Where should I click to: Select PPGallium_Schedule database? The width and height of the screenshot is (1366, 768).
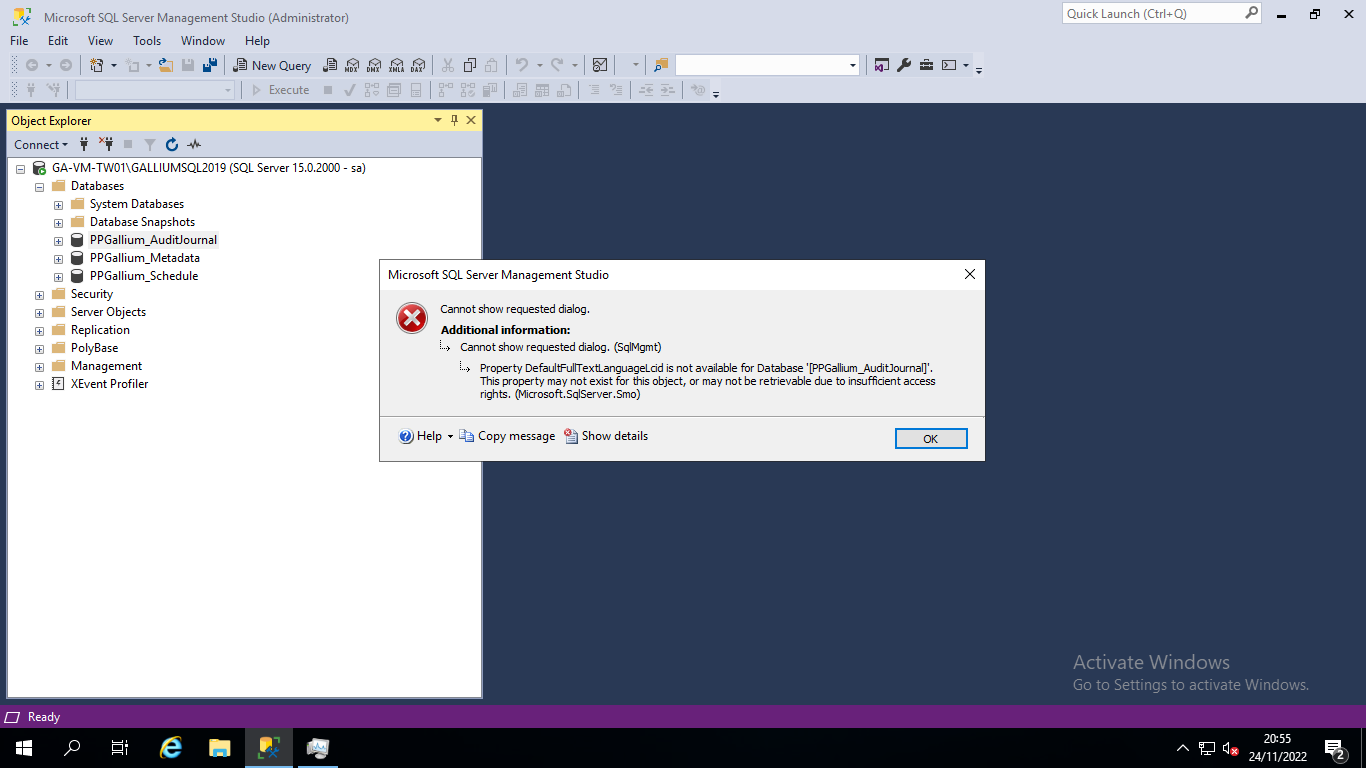144,276
